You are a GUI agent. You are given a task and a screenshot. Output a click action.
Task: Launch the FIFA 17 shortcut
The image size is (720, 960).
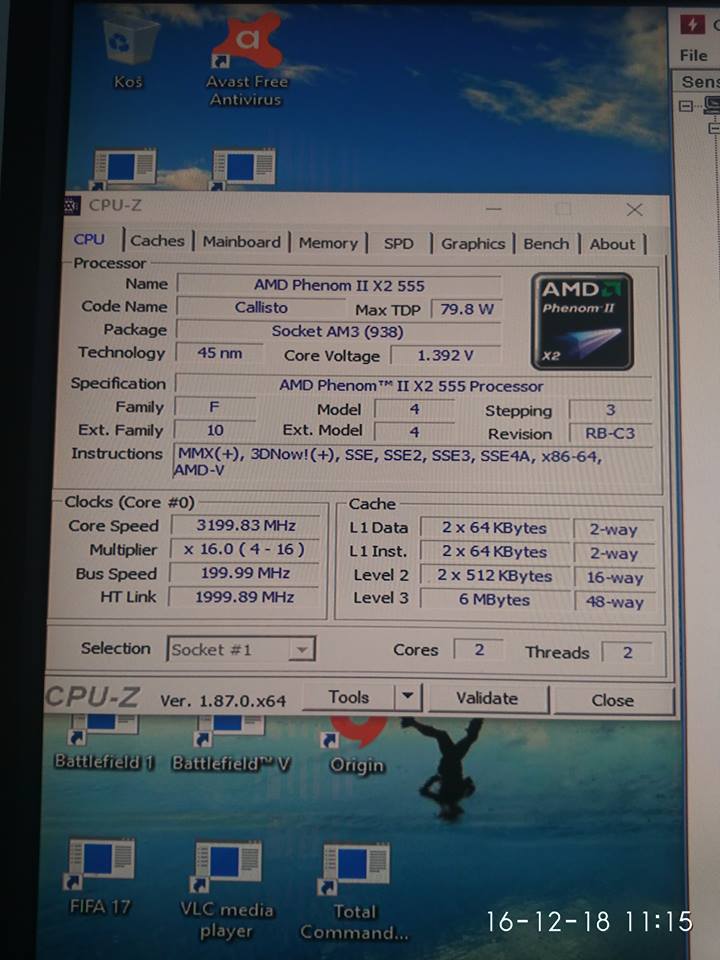coord(100,877)
